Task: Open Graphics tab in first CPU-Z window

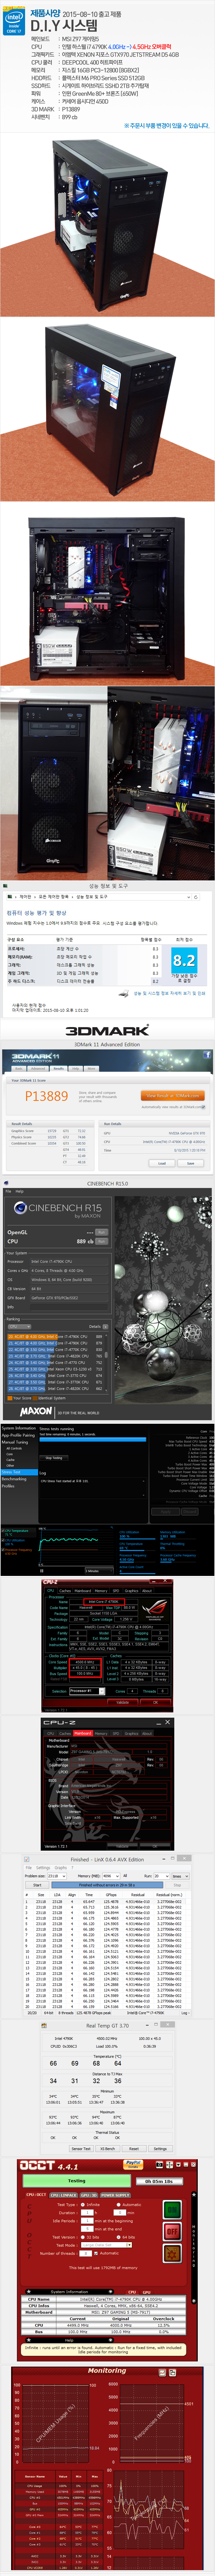Action: (131, 1591)
